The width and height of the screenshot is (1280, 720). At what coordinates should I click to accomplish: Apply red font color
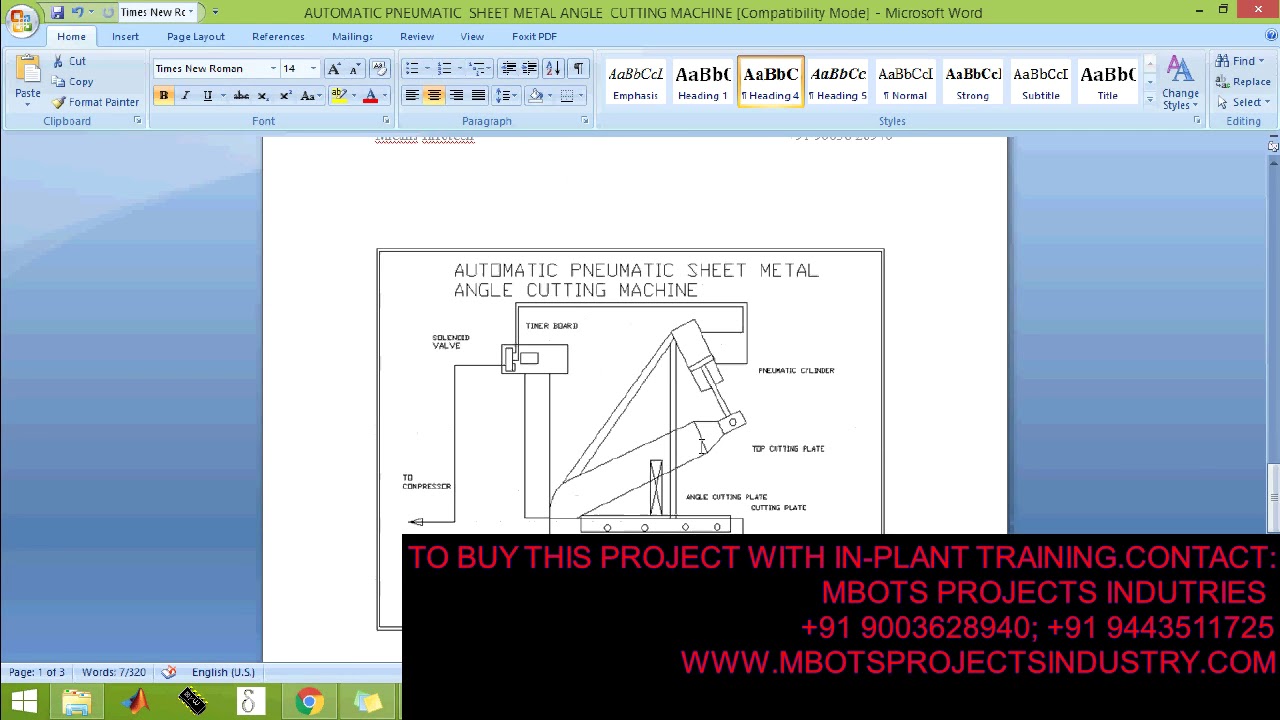[x=370, y=96]
